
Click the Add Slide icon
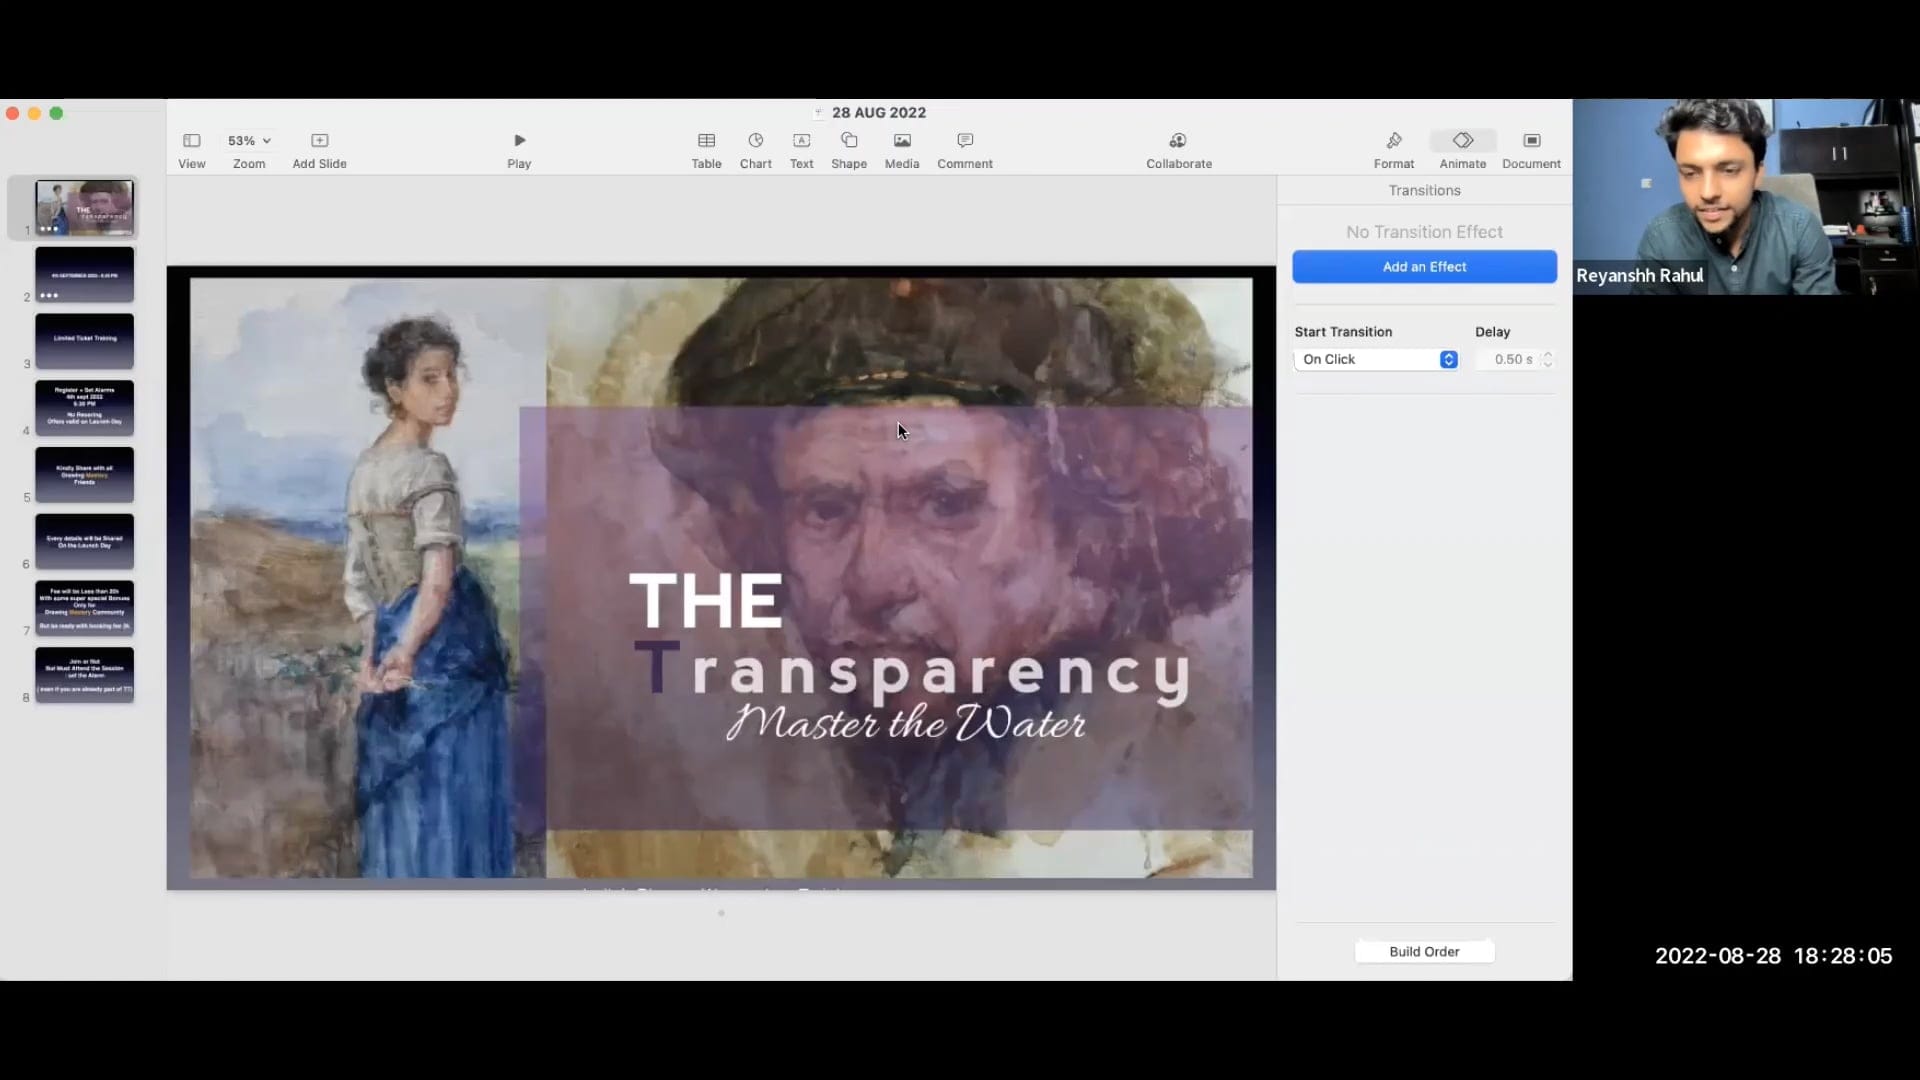tap(319, 141)
